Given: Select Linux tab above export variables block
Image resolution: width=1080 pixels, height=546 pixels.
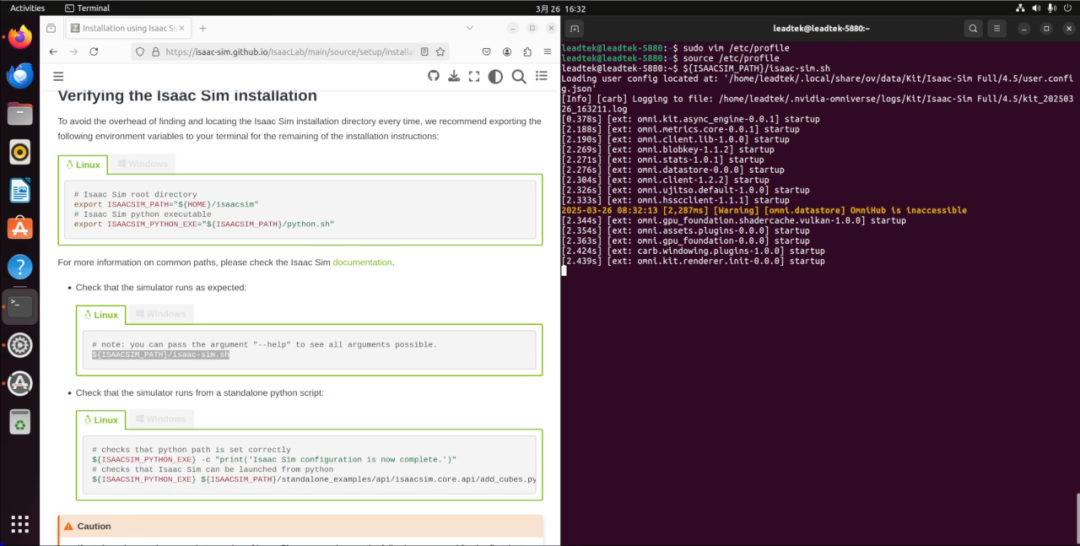Looking at the screenshot, I should (x=83, y=164).
